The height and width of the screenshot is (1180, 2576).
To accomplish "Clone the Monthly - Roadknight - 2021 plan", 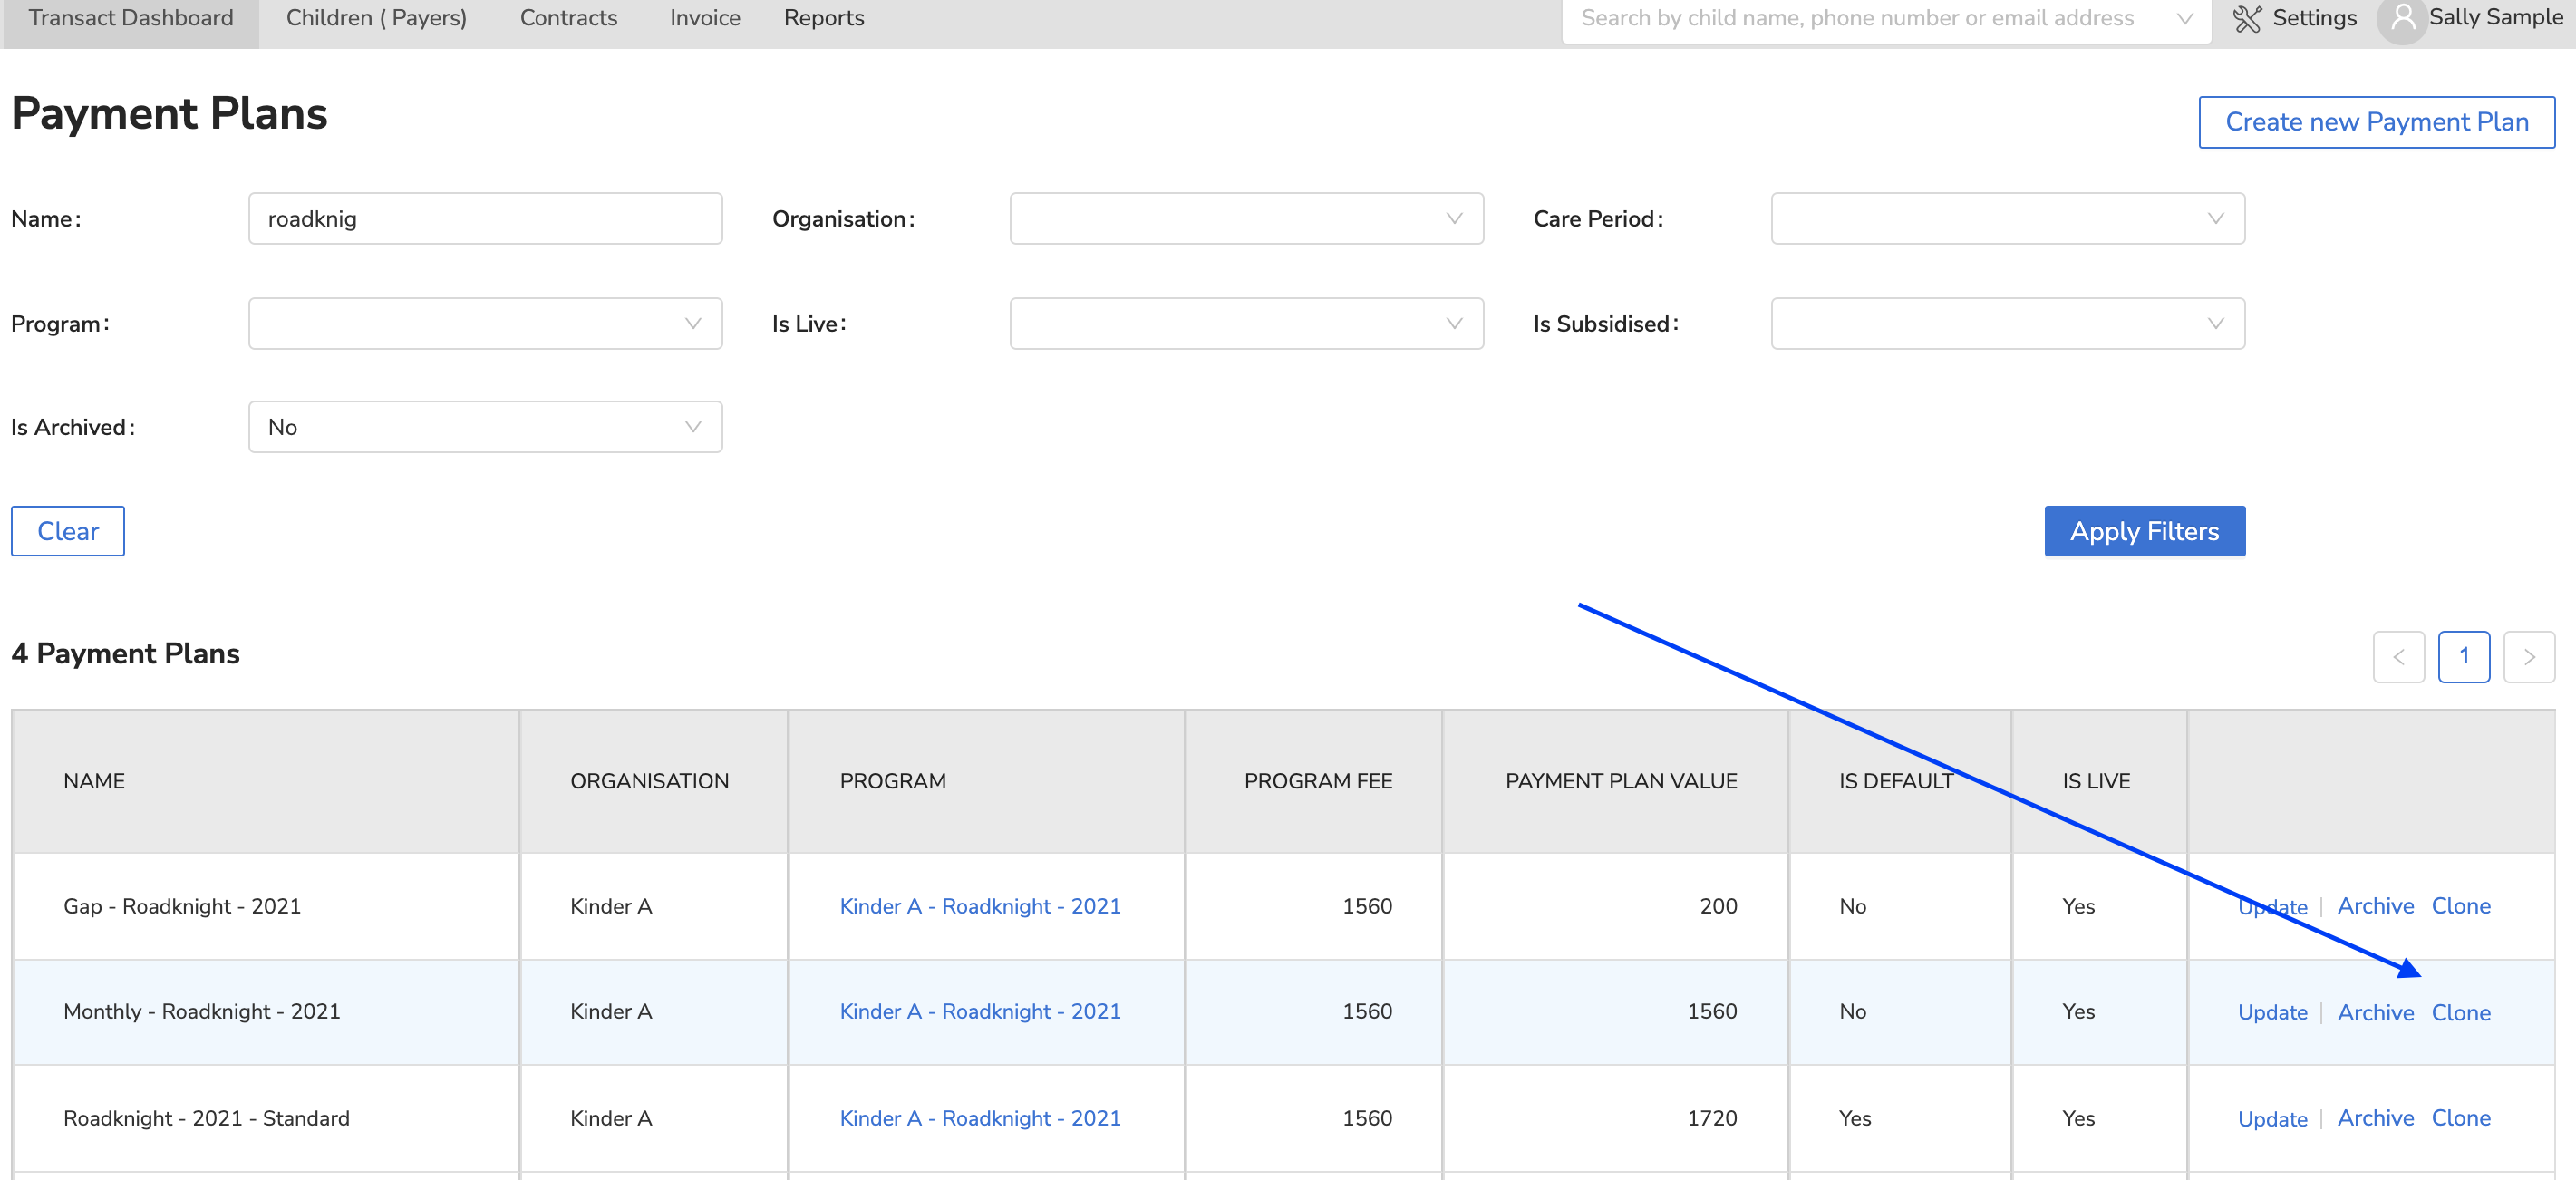I will pyautogui.click(x=2460, y=1012).
